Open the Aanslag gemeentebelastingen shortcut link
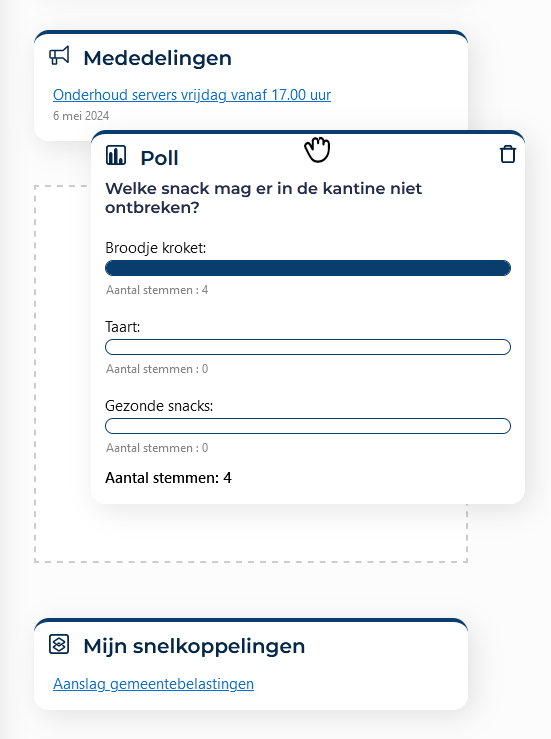 (153, 684)
